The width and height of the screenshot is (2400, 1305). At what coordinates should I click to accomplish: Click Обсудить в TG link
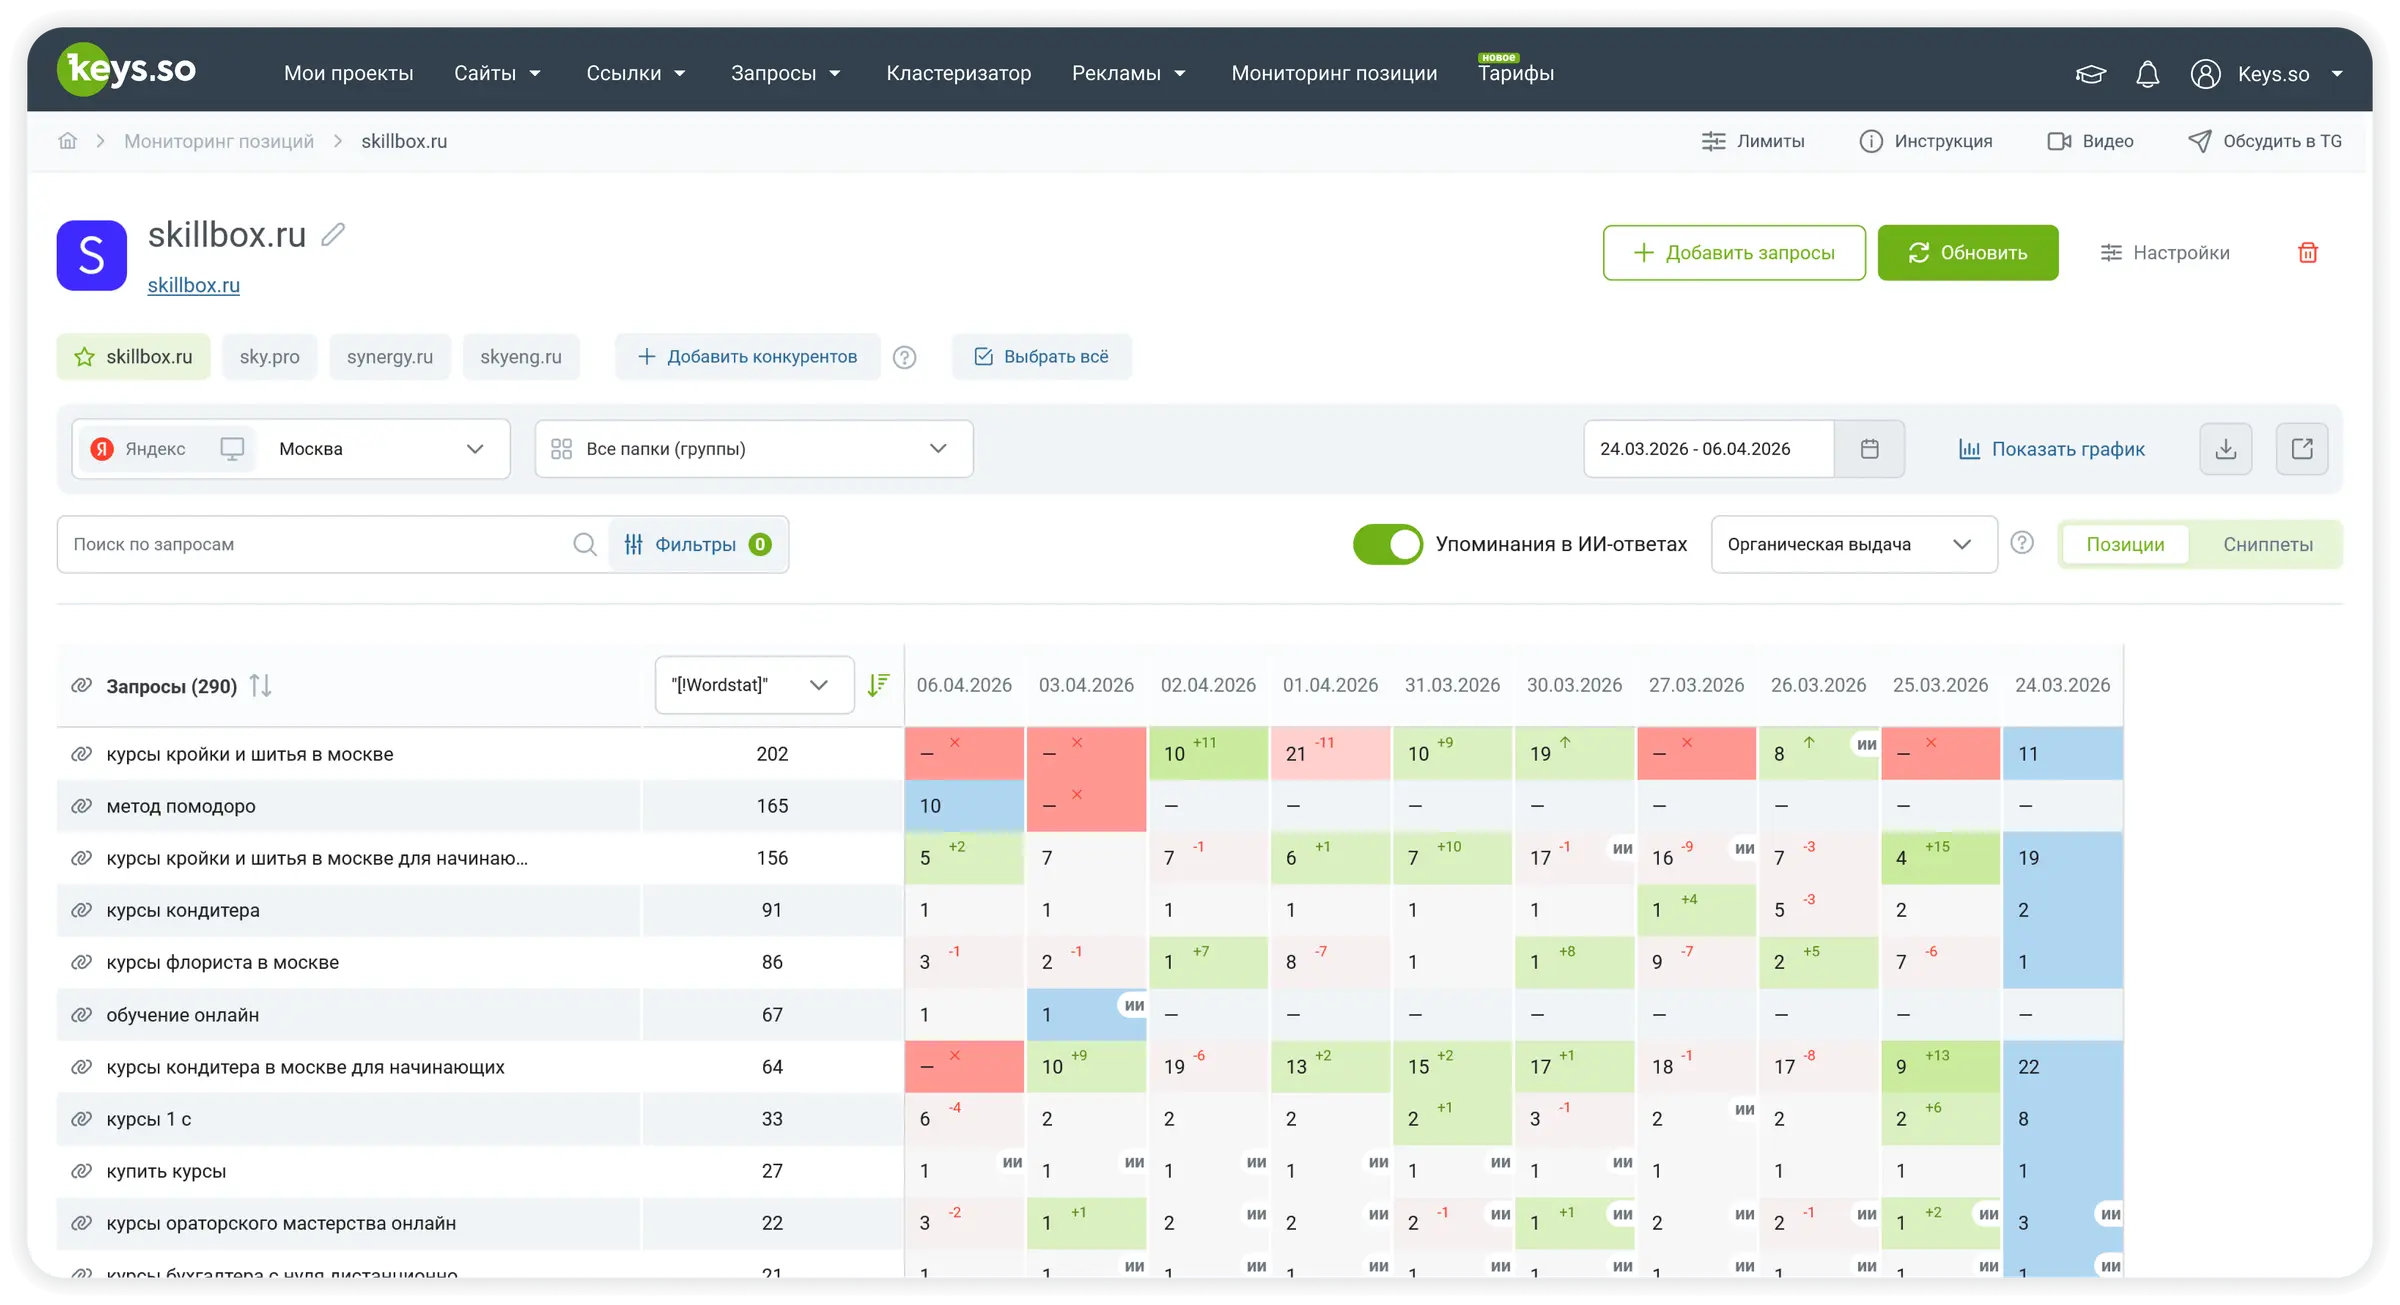point(2265,141)
